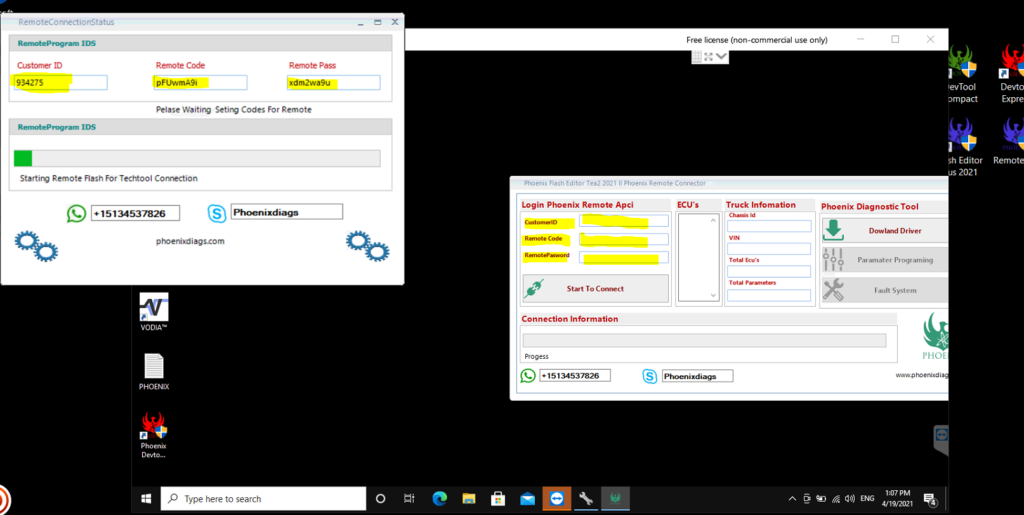Click the Start To Connect button
The image size is (1024, 515).
(x=596, y=289)
